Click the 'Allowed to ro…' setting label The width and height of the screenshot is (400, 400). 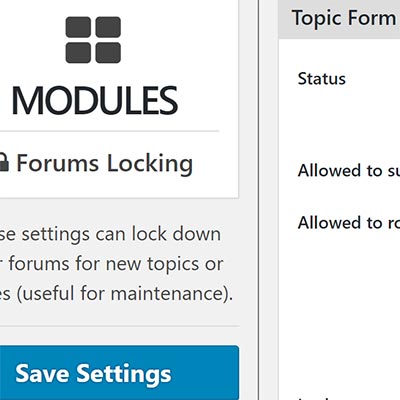(x=349, y=223)
